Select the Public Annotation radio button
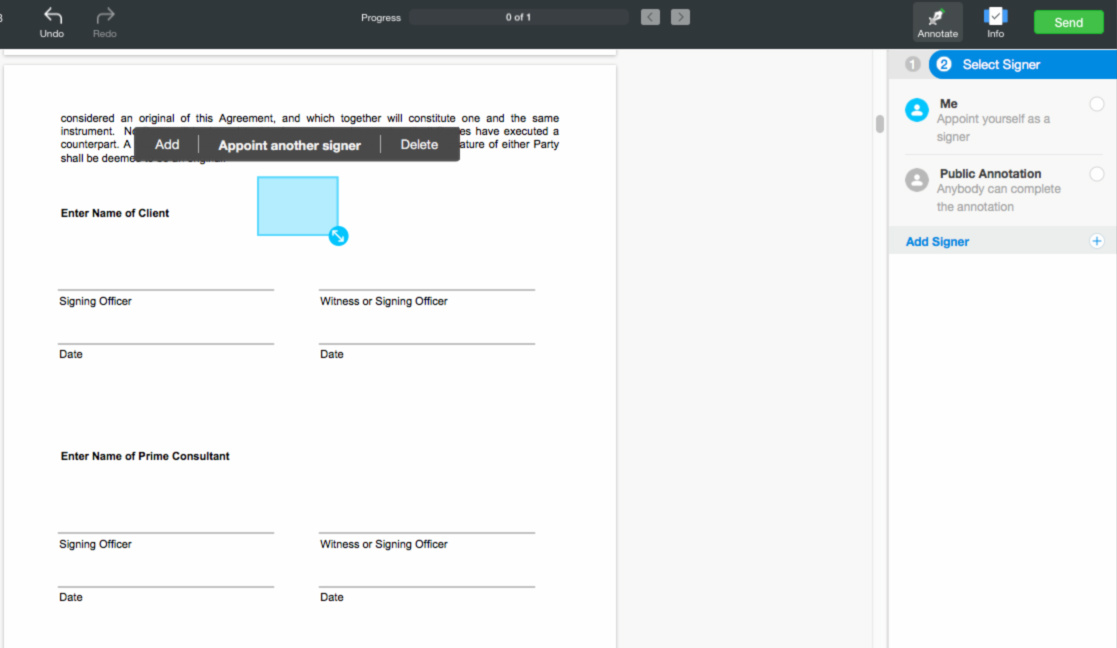Screen dimensions: 1117x648 pos(1096,174)
